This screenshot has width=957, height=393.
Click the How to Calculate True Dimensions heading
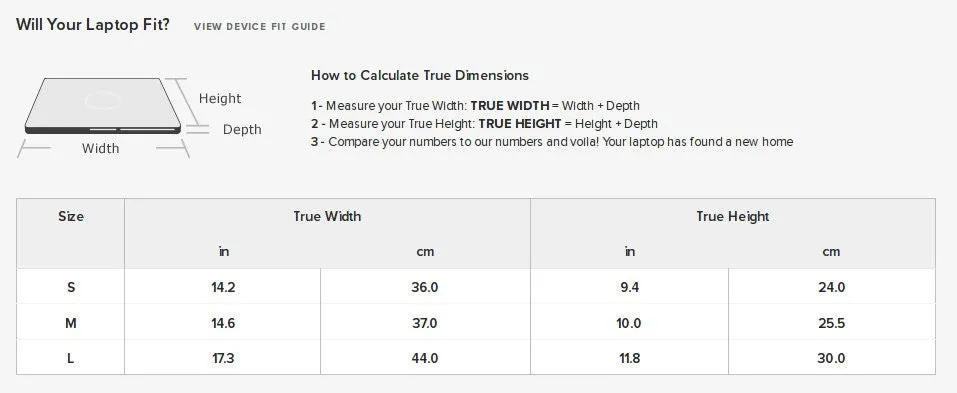tap(420, 76)
